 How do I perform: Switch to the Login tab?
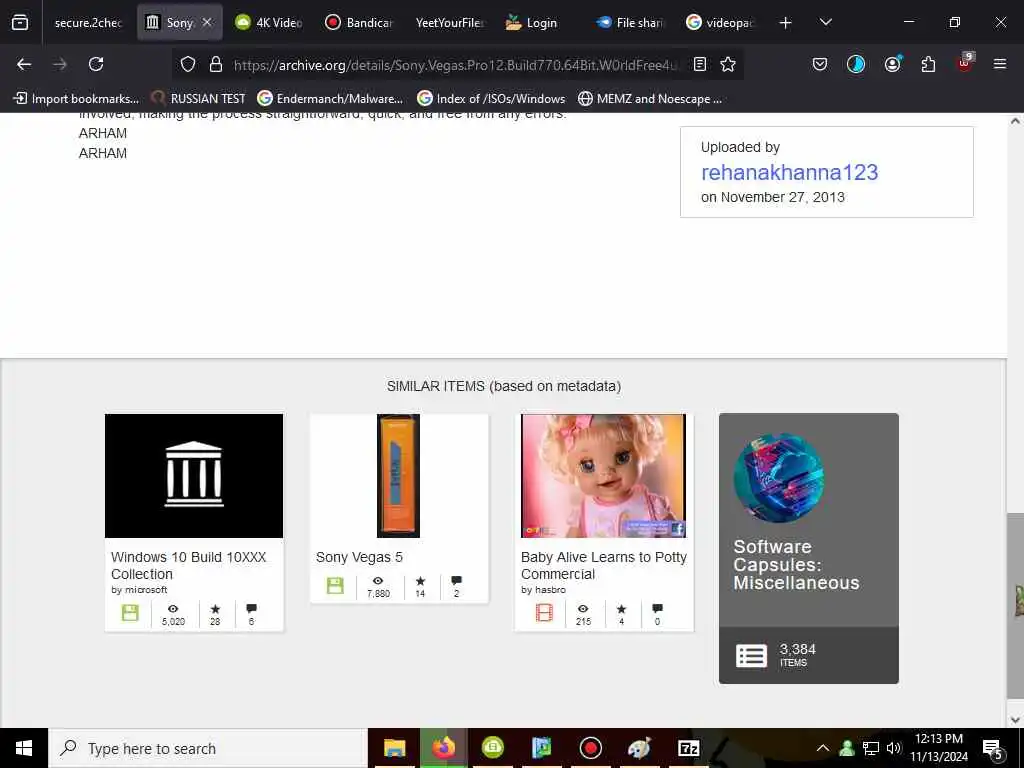(x=539, y=23)
